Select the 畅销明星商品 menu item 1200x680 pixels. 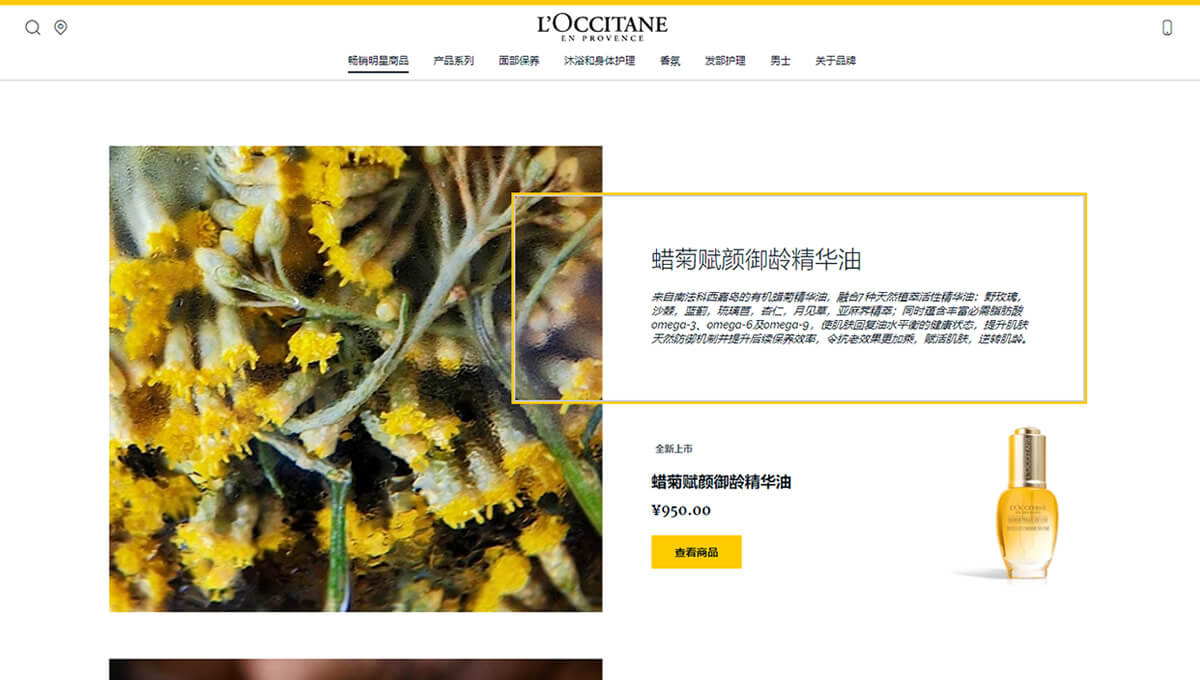pos(378,61)
